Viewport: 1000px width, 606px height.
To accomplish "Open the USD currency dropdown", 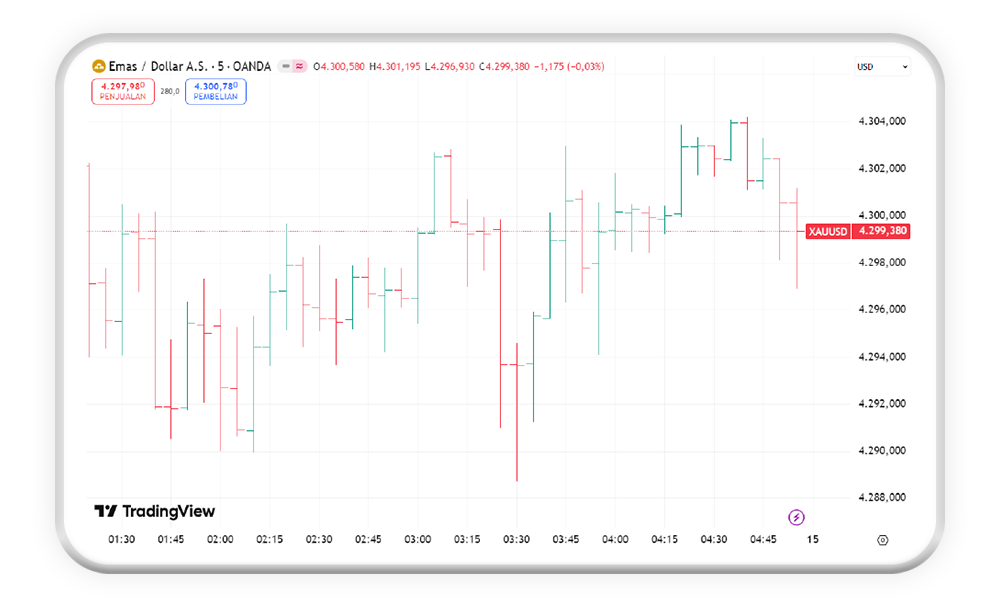I will [x=883, y=67].
